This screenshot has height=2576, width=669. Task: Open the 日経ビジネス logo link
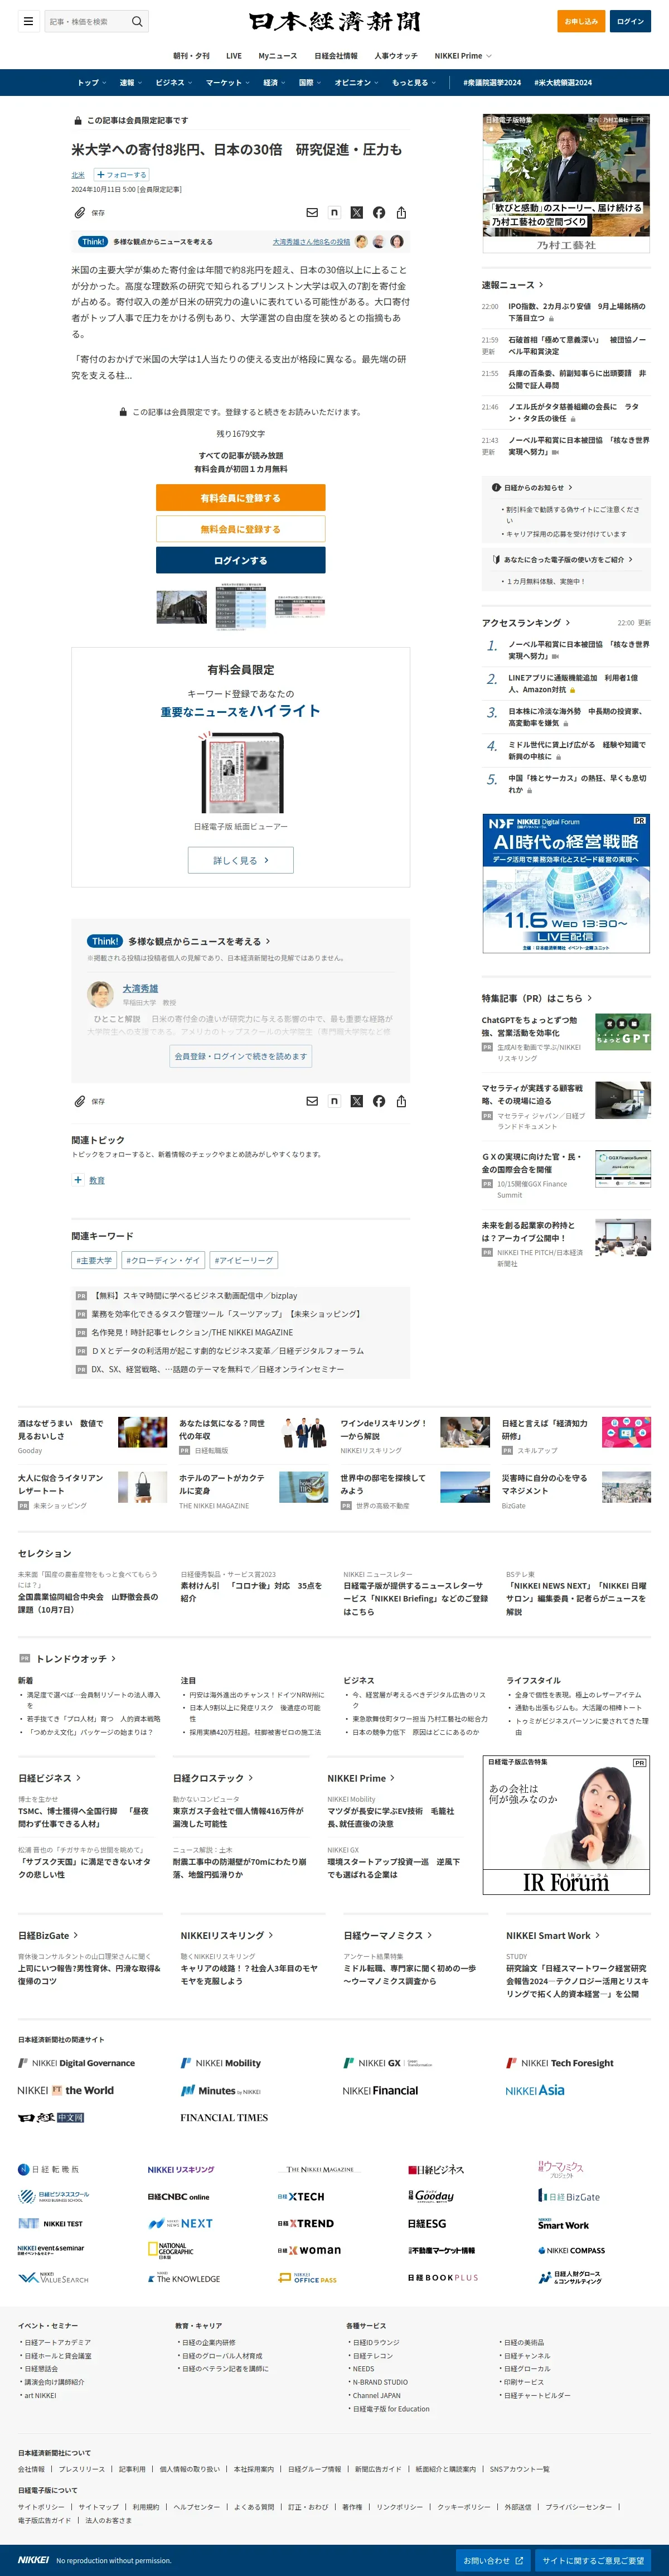pyautogui.click(x=436, y=2169)
